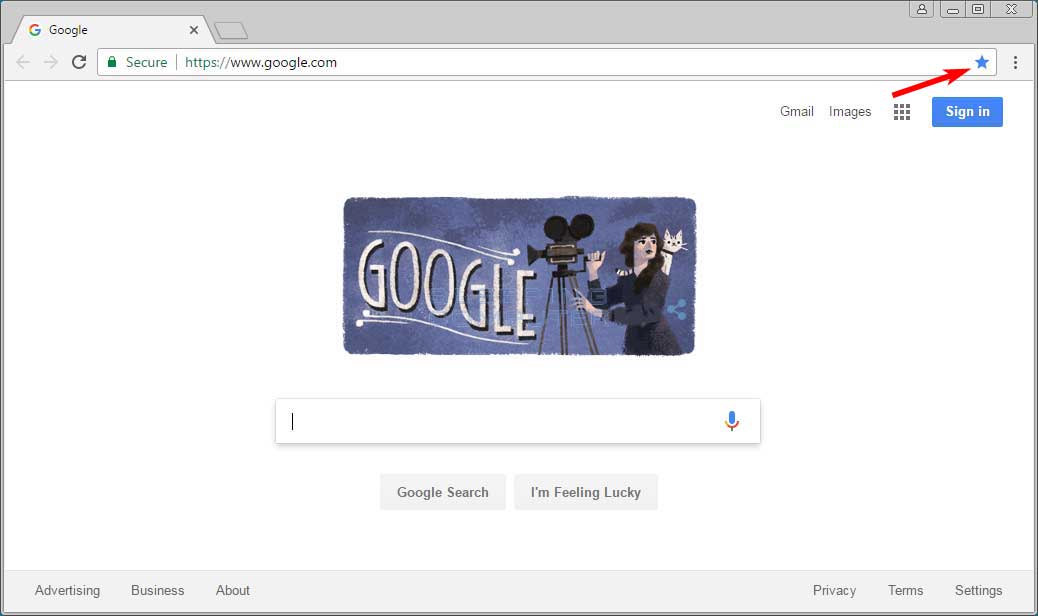The width and height of the screenshot is (1038, 616).
Task: Reload the page with refresh icon
Action: pos(79,62)
